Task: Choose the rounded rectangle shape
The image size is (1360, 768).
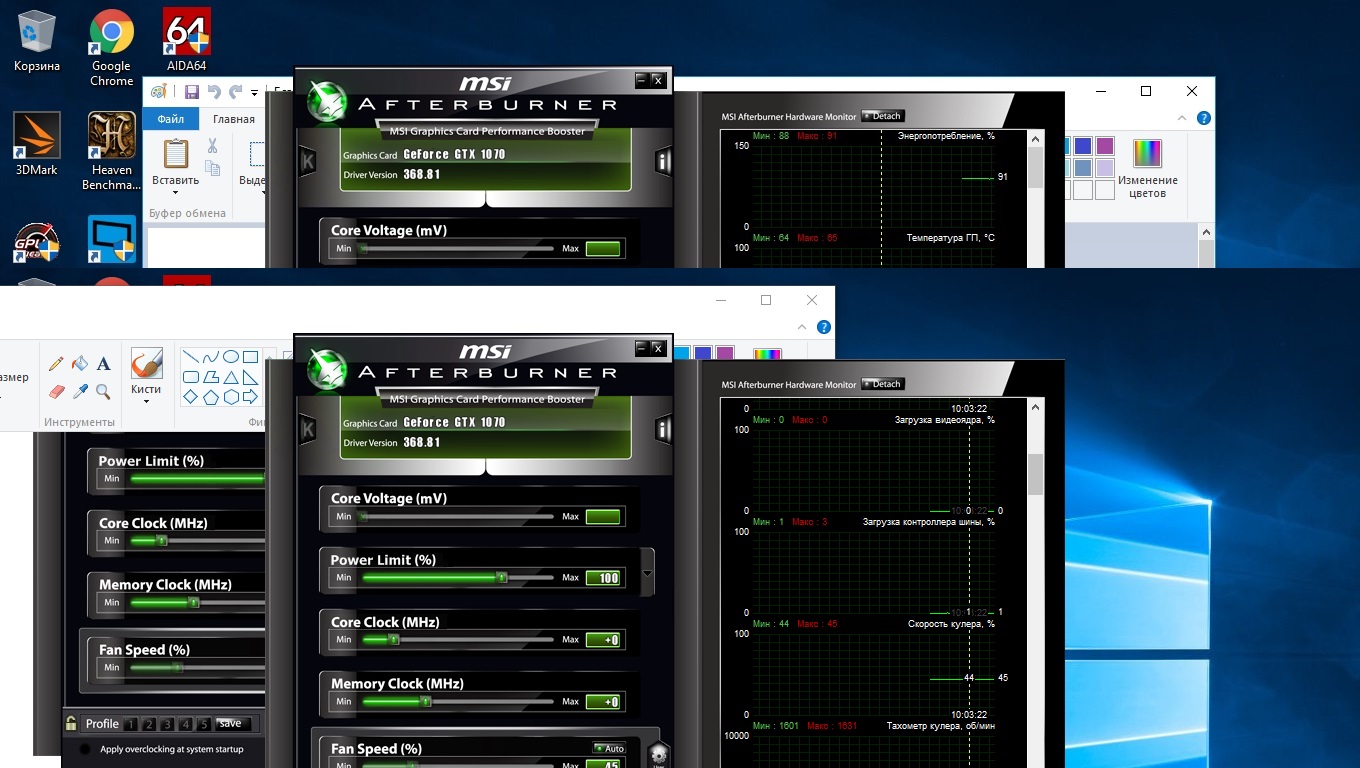Action: coord(190,377)
